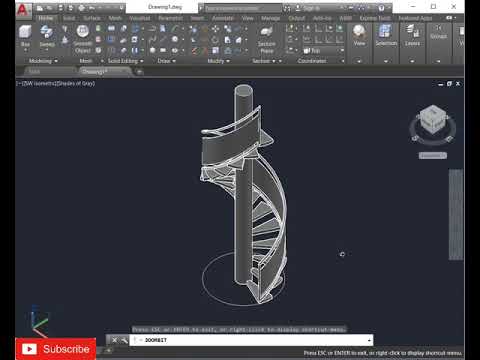Click the search field in title bar
The width and height of the screenshot is (480, 360).
[243, 8]
